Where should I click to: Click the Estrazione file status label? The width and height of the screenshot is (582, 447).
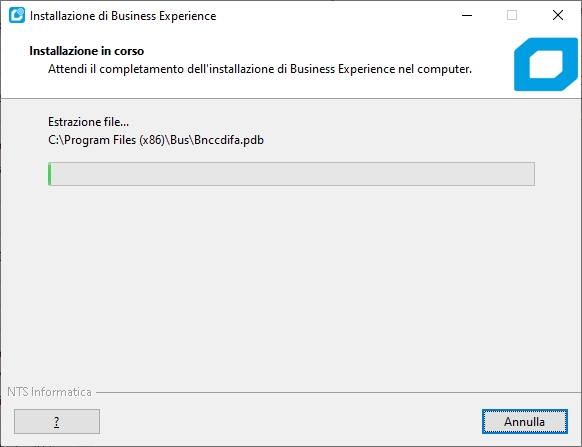point(88,122)
